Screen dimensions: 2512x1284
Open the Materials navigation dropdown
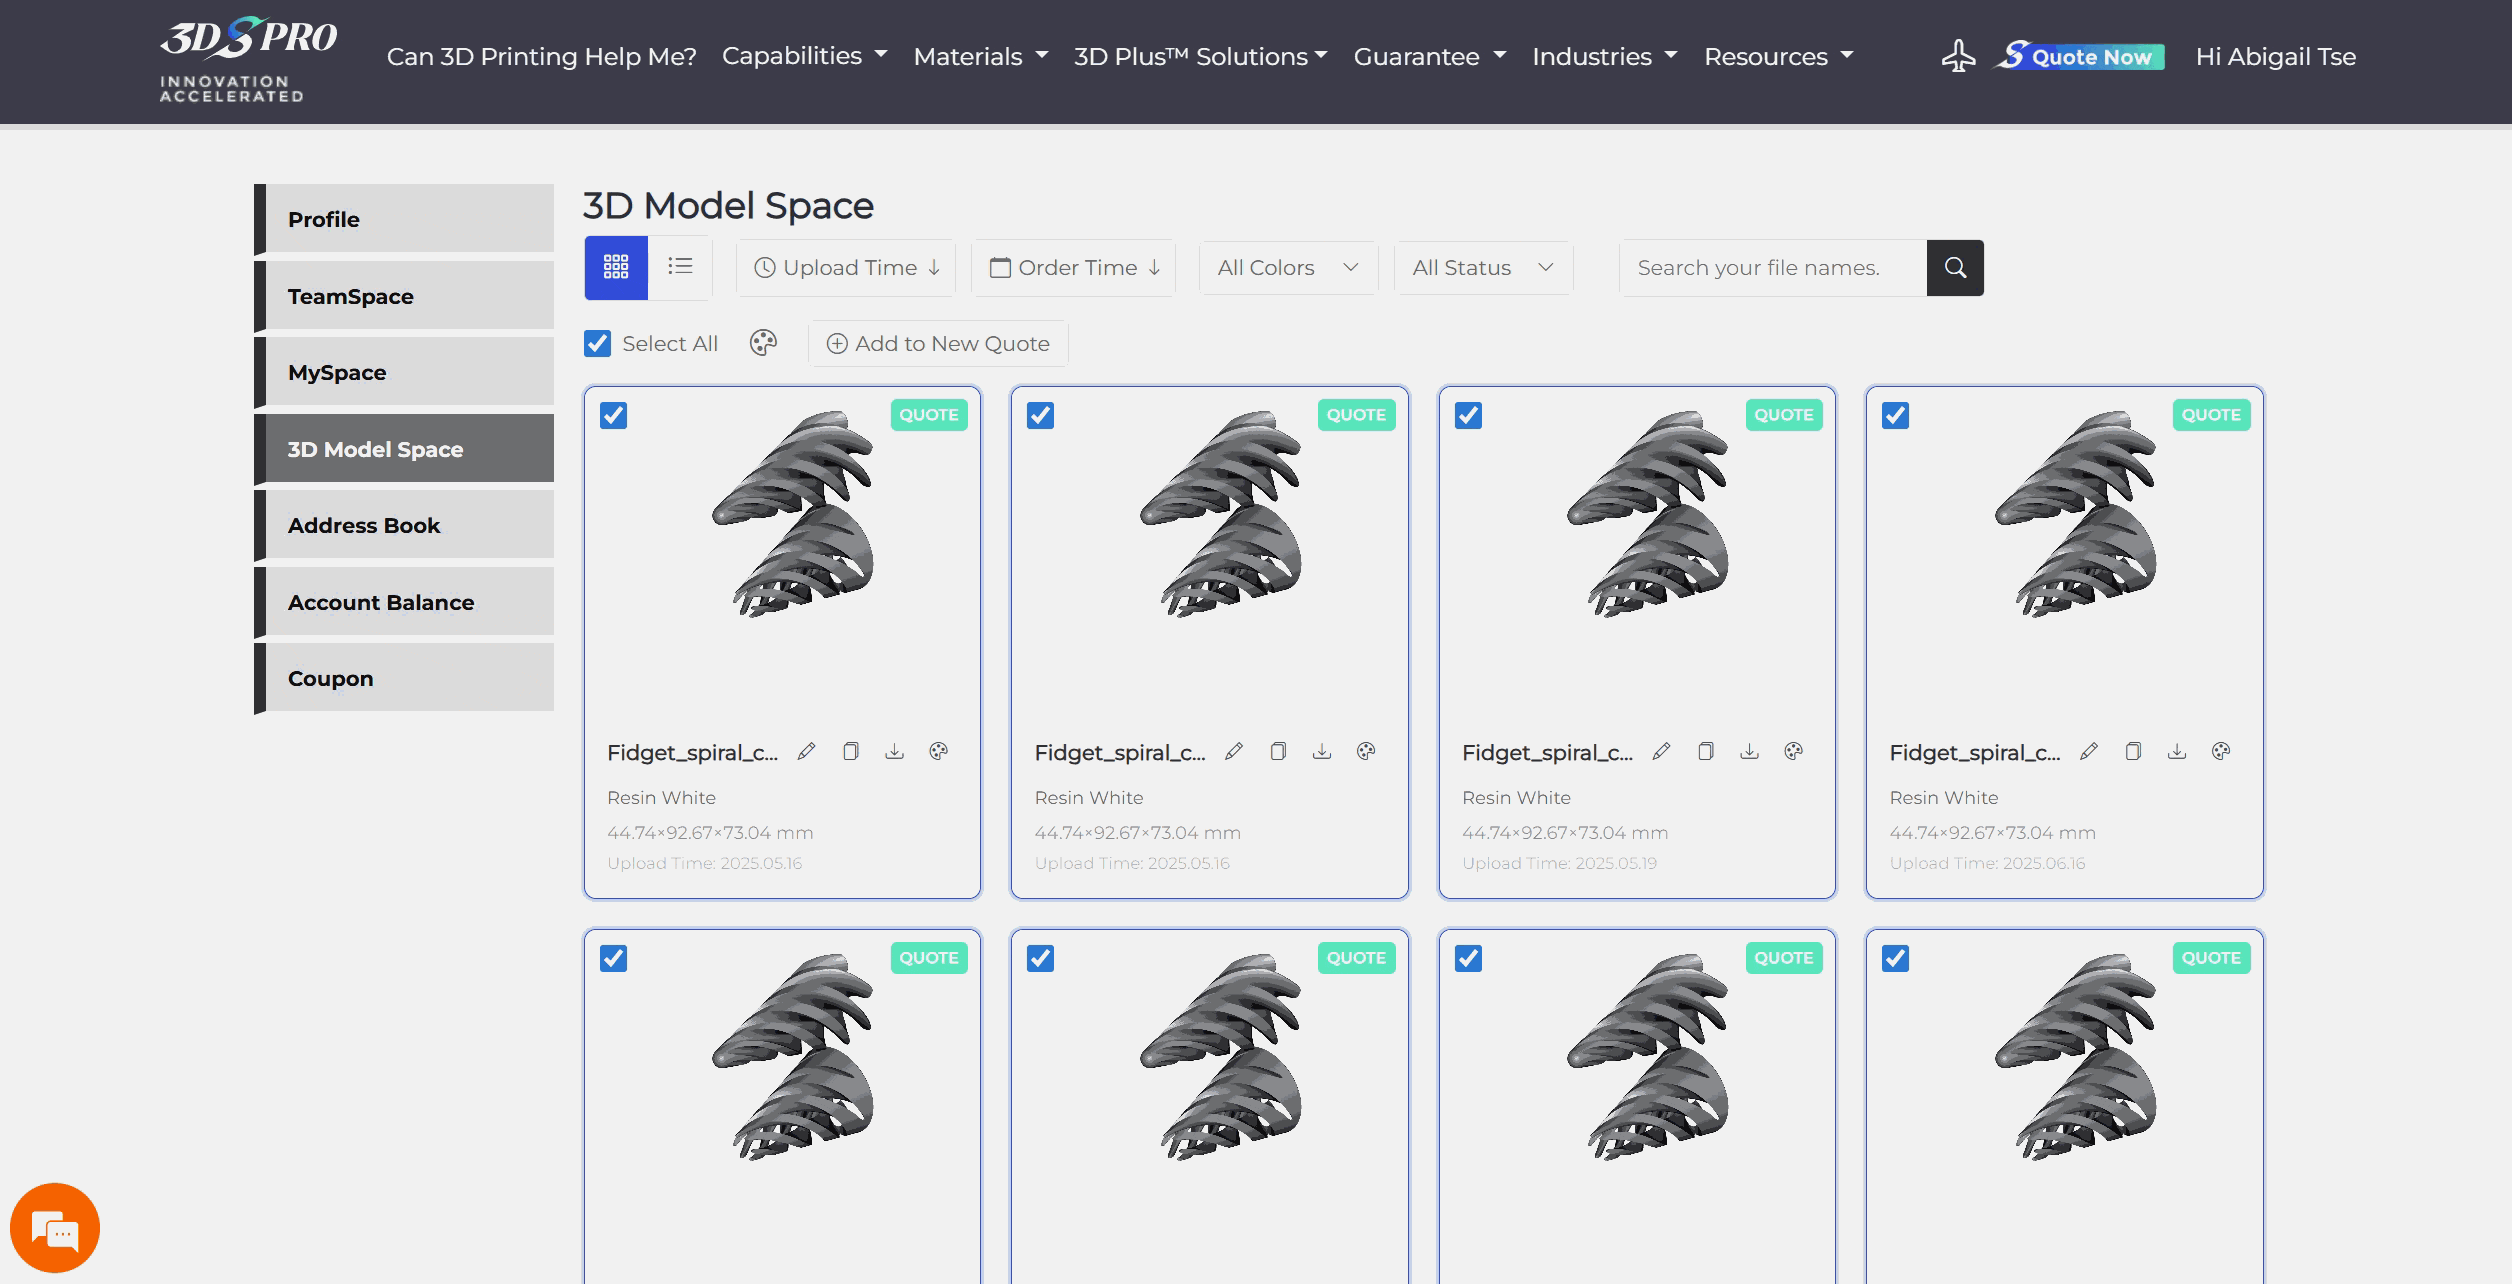[x=979, y=56]
